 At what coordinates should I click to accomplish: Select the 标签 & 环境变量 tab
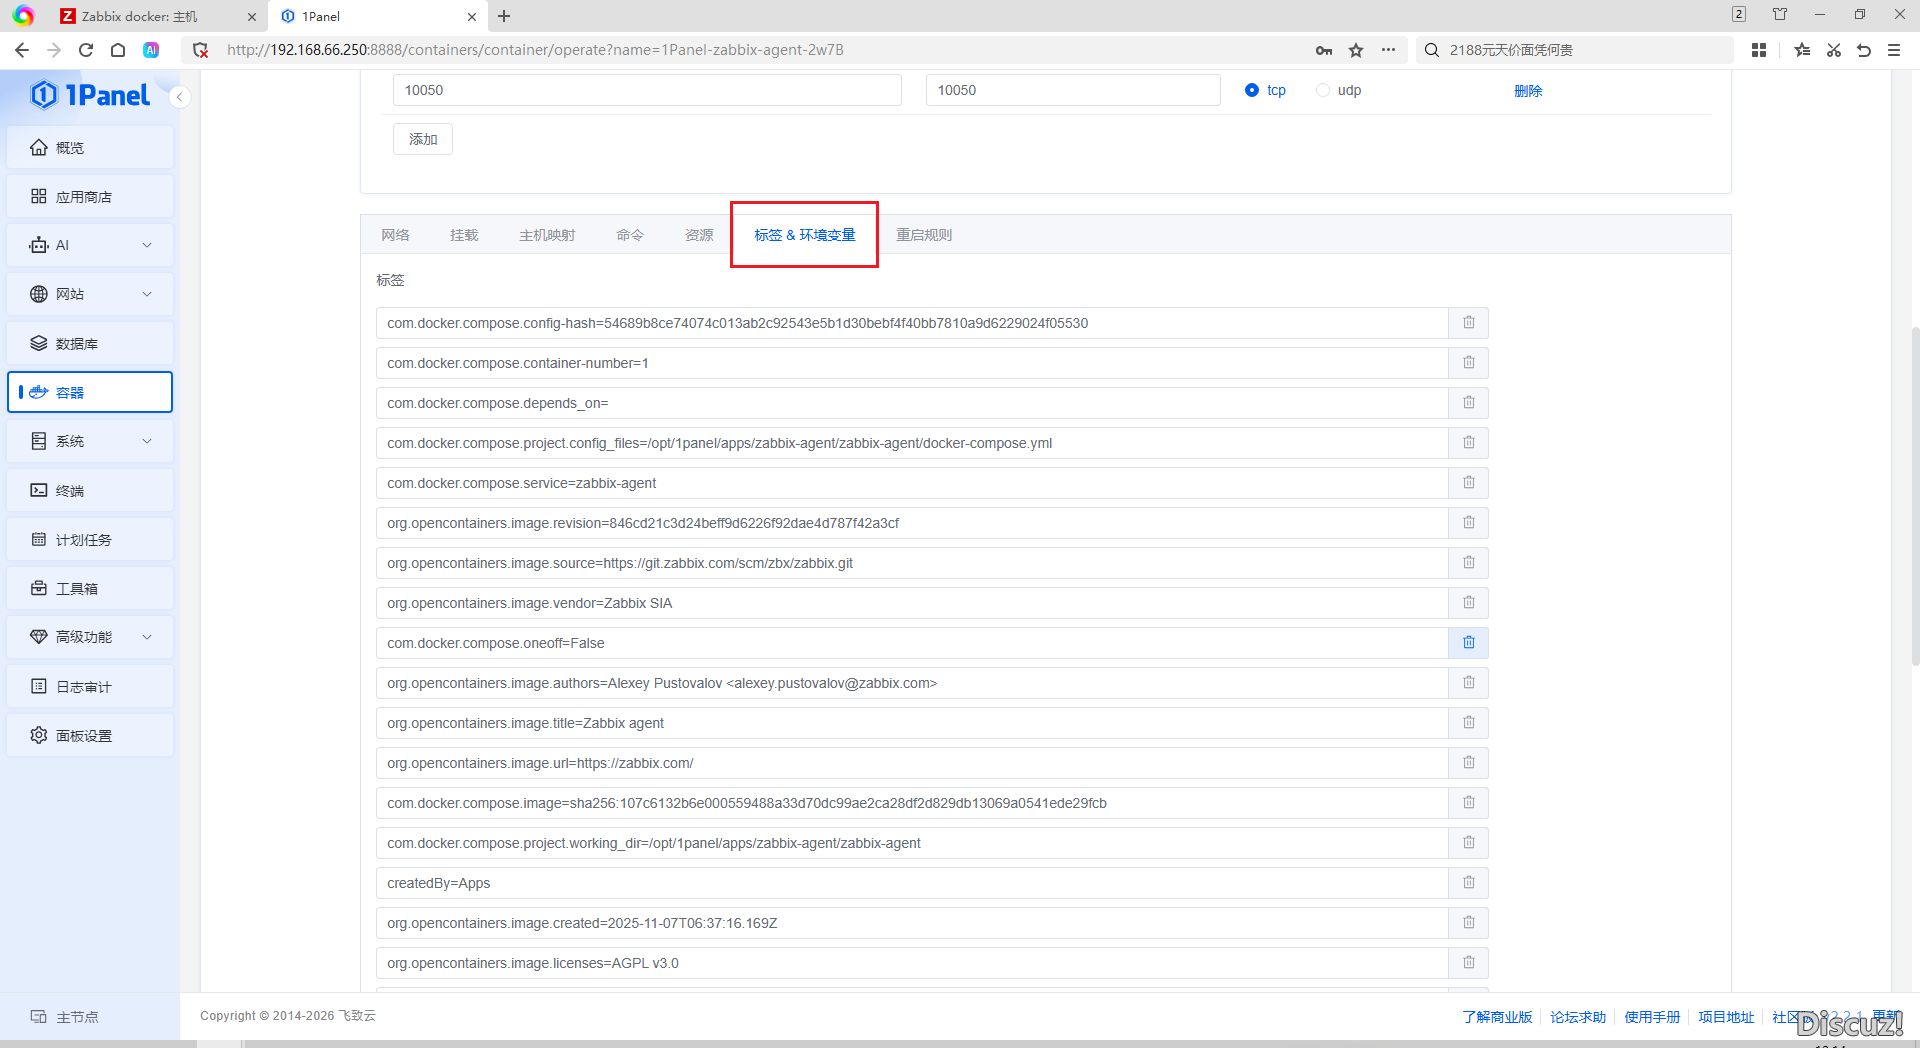[x=805, y=235]
